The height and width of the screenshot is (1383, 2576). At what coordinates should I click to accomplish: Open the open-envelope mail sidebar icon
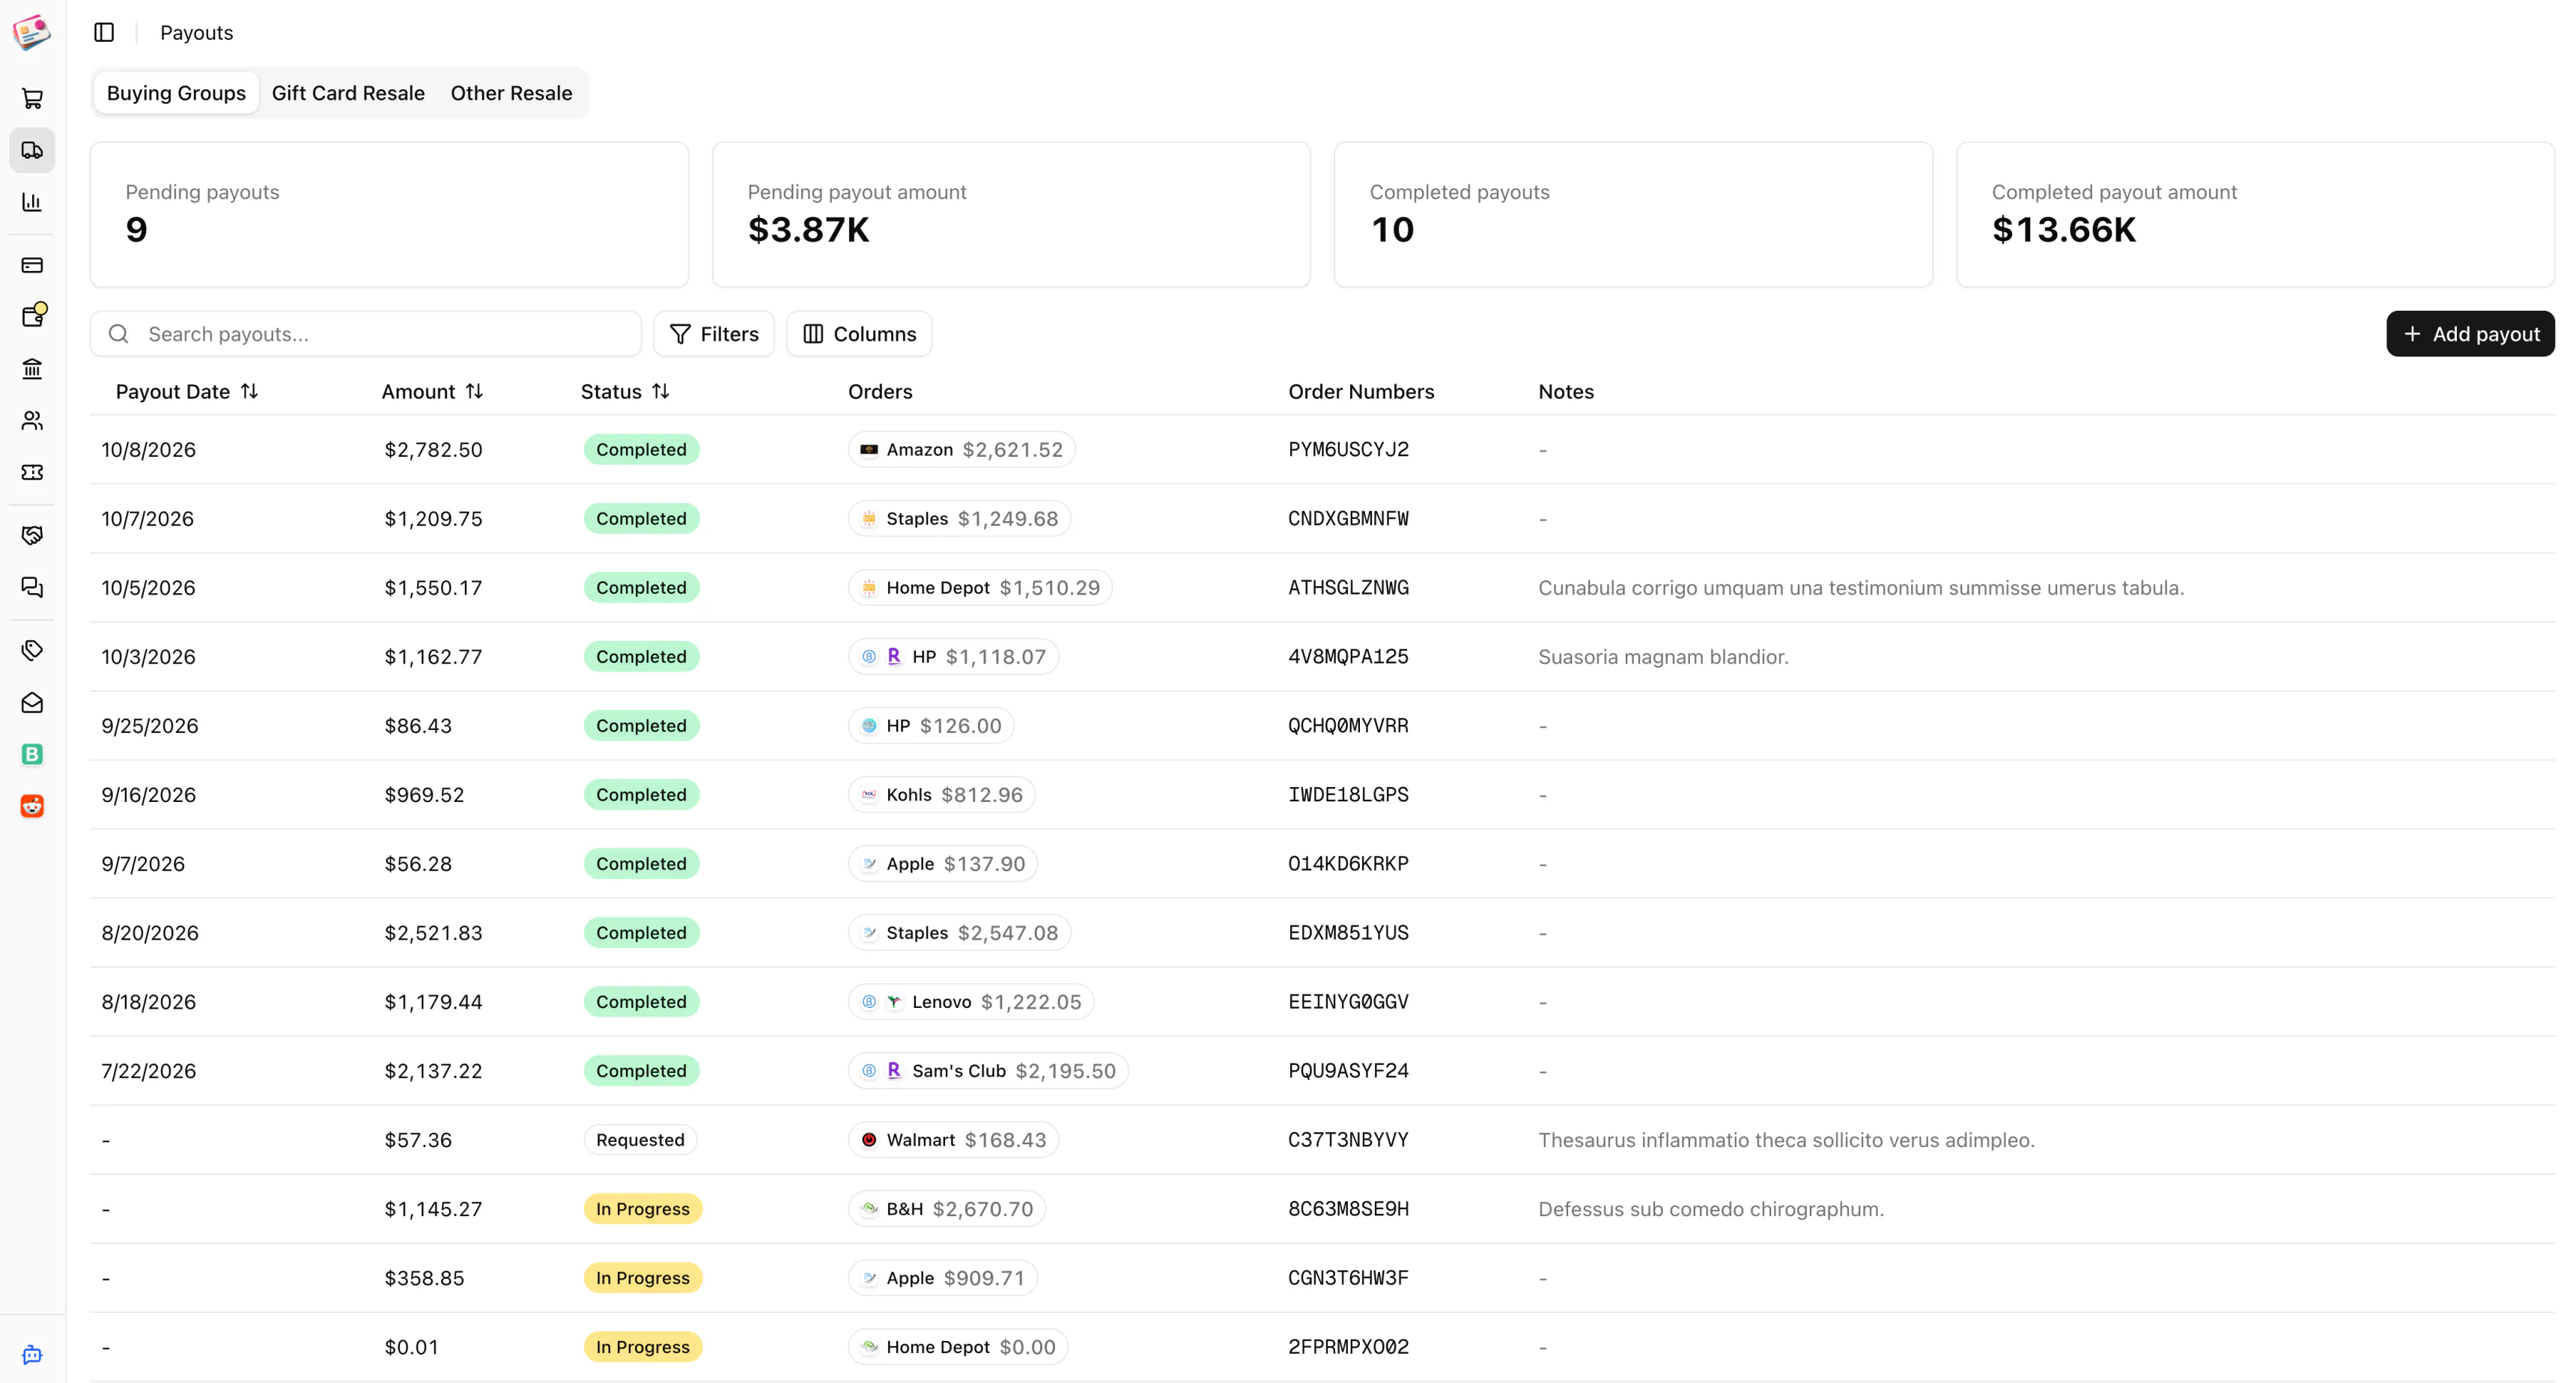(x=32, y=702)
